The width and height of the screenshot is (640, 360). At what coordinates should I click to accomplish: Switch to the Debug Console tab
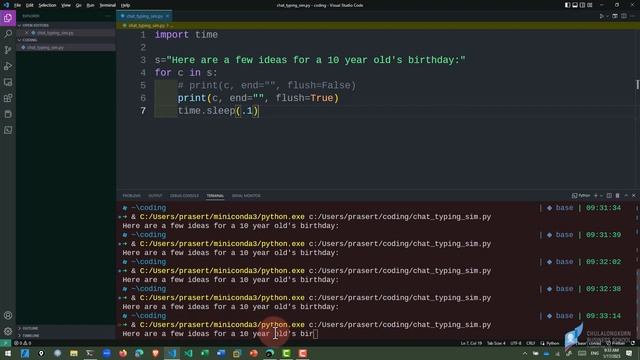[184, 196]
